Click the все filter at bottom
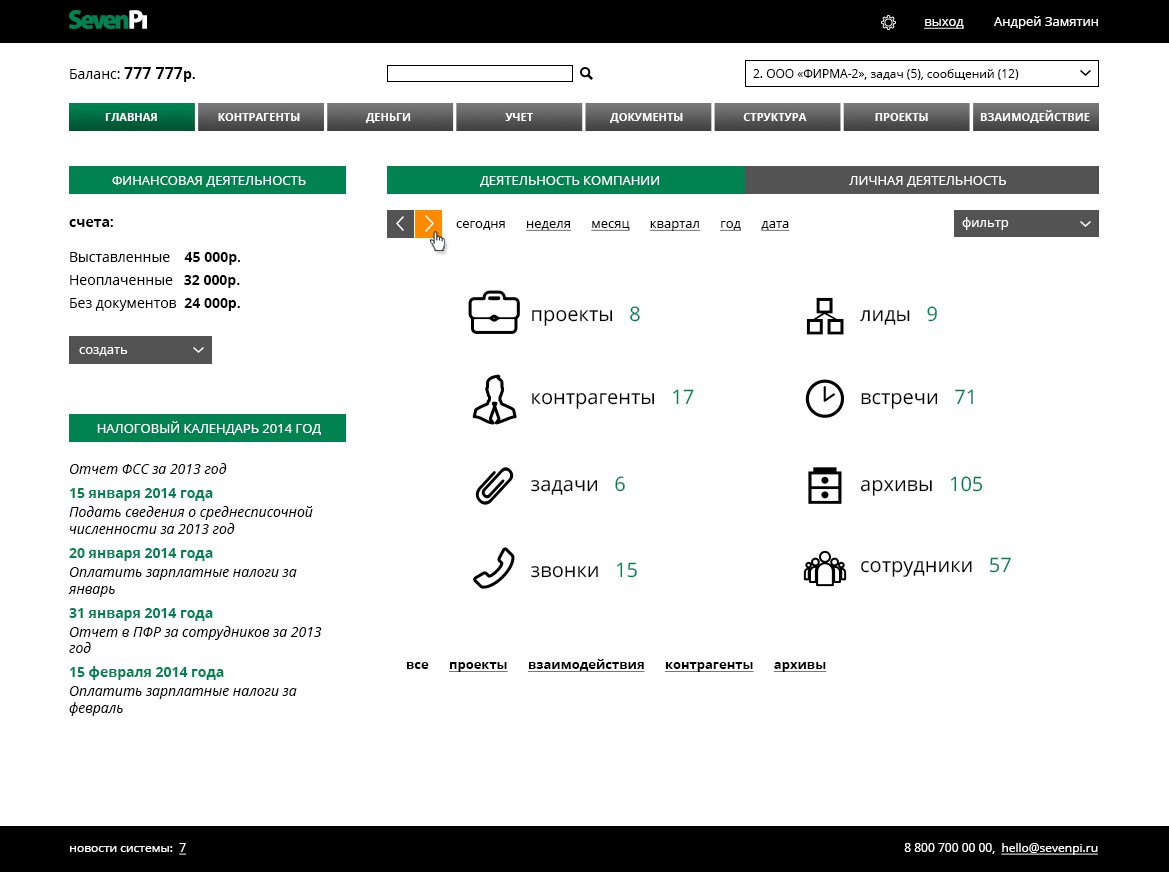The height and width of the screenshot is (872, 1169). coord(417,664)
